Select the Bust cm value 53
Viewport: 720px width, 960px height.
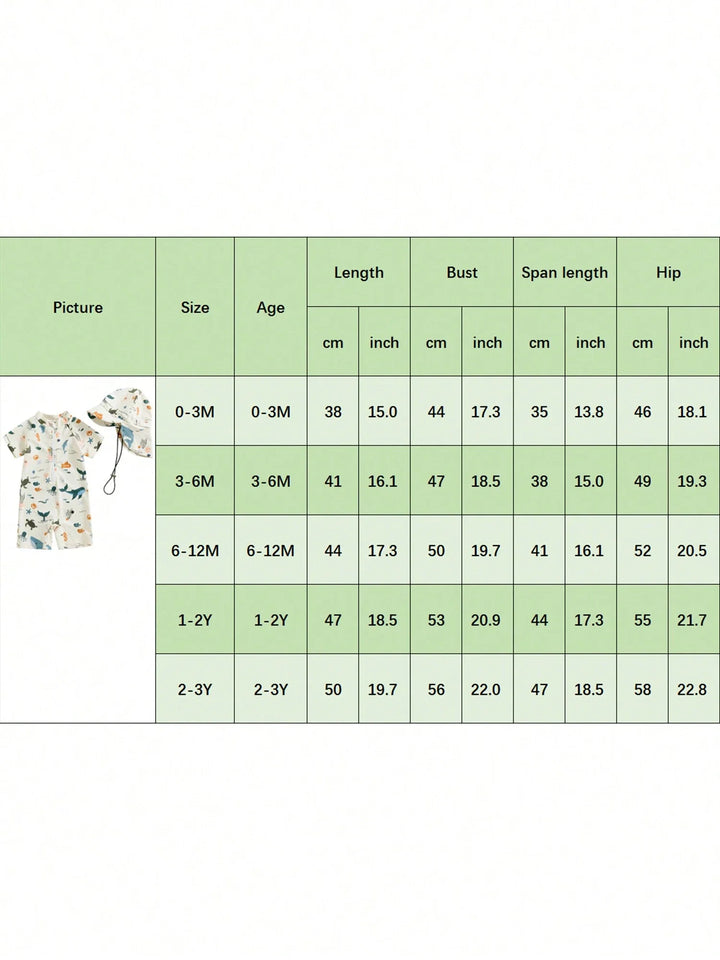[436, 620]
